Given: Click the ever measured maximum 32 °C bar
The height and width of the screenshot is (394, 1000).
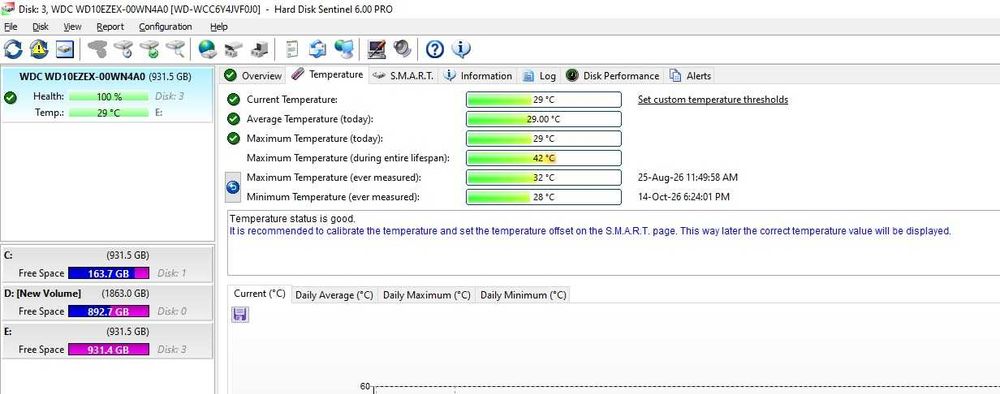Looking at the screenshot, I should tap(544, 178).
